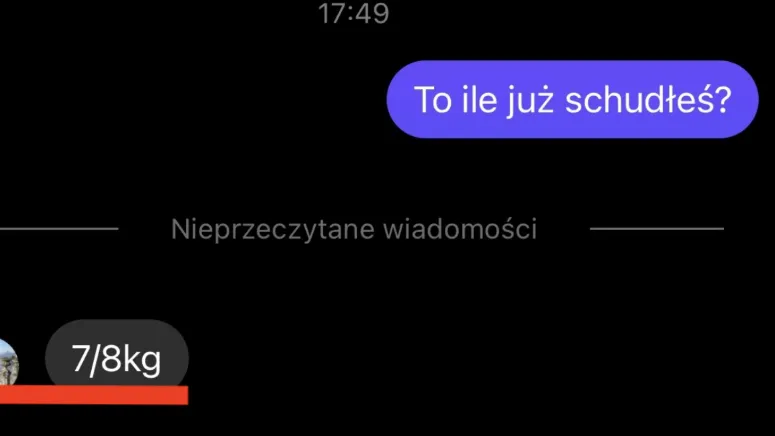Click the 17:49 timestamp
Viewport: 775px width, 436px height.
tap(353, 13)
